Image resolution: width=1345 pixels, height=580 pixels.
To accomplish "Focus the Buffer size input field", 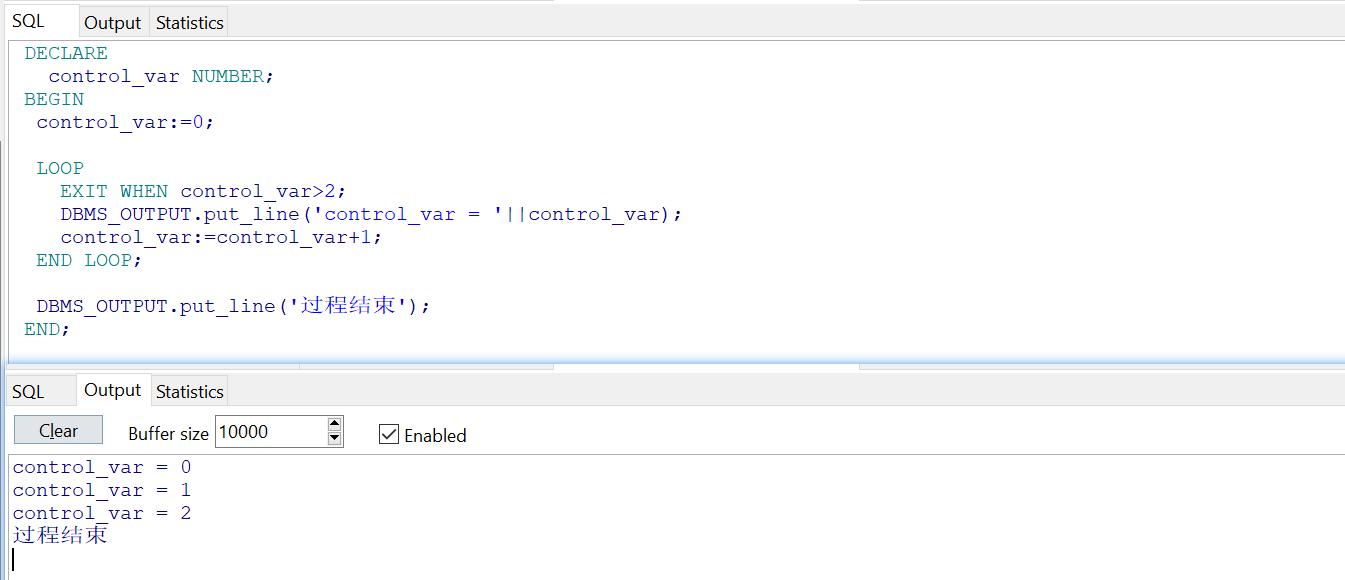I will (x=271, y=432).
